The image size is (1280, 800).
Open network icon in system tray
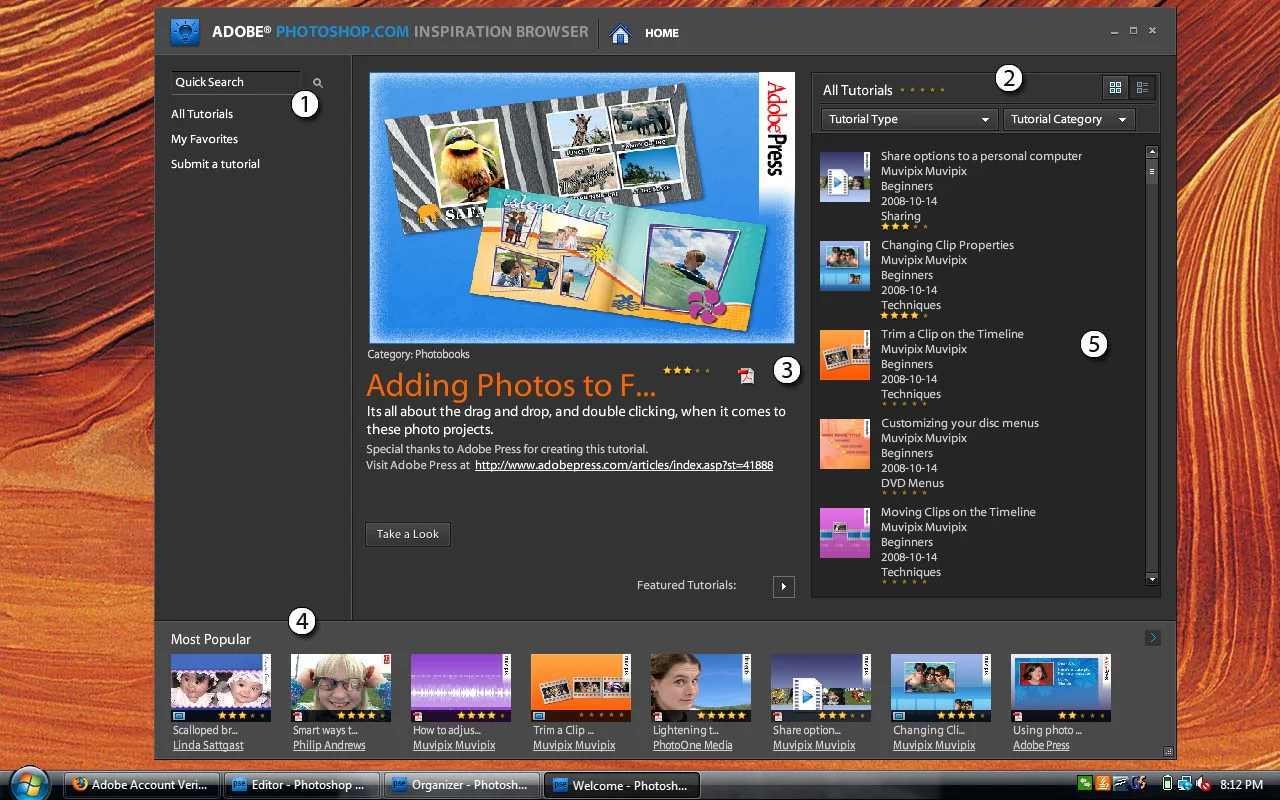(x=1185, y=784)
